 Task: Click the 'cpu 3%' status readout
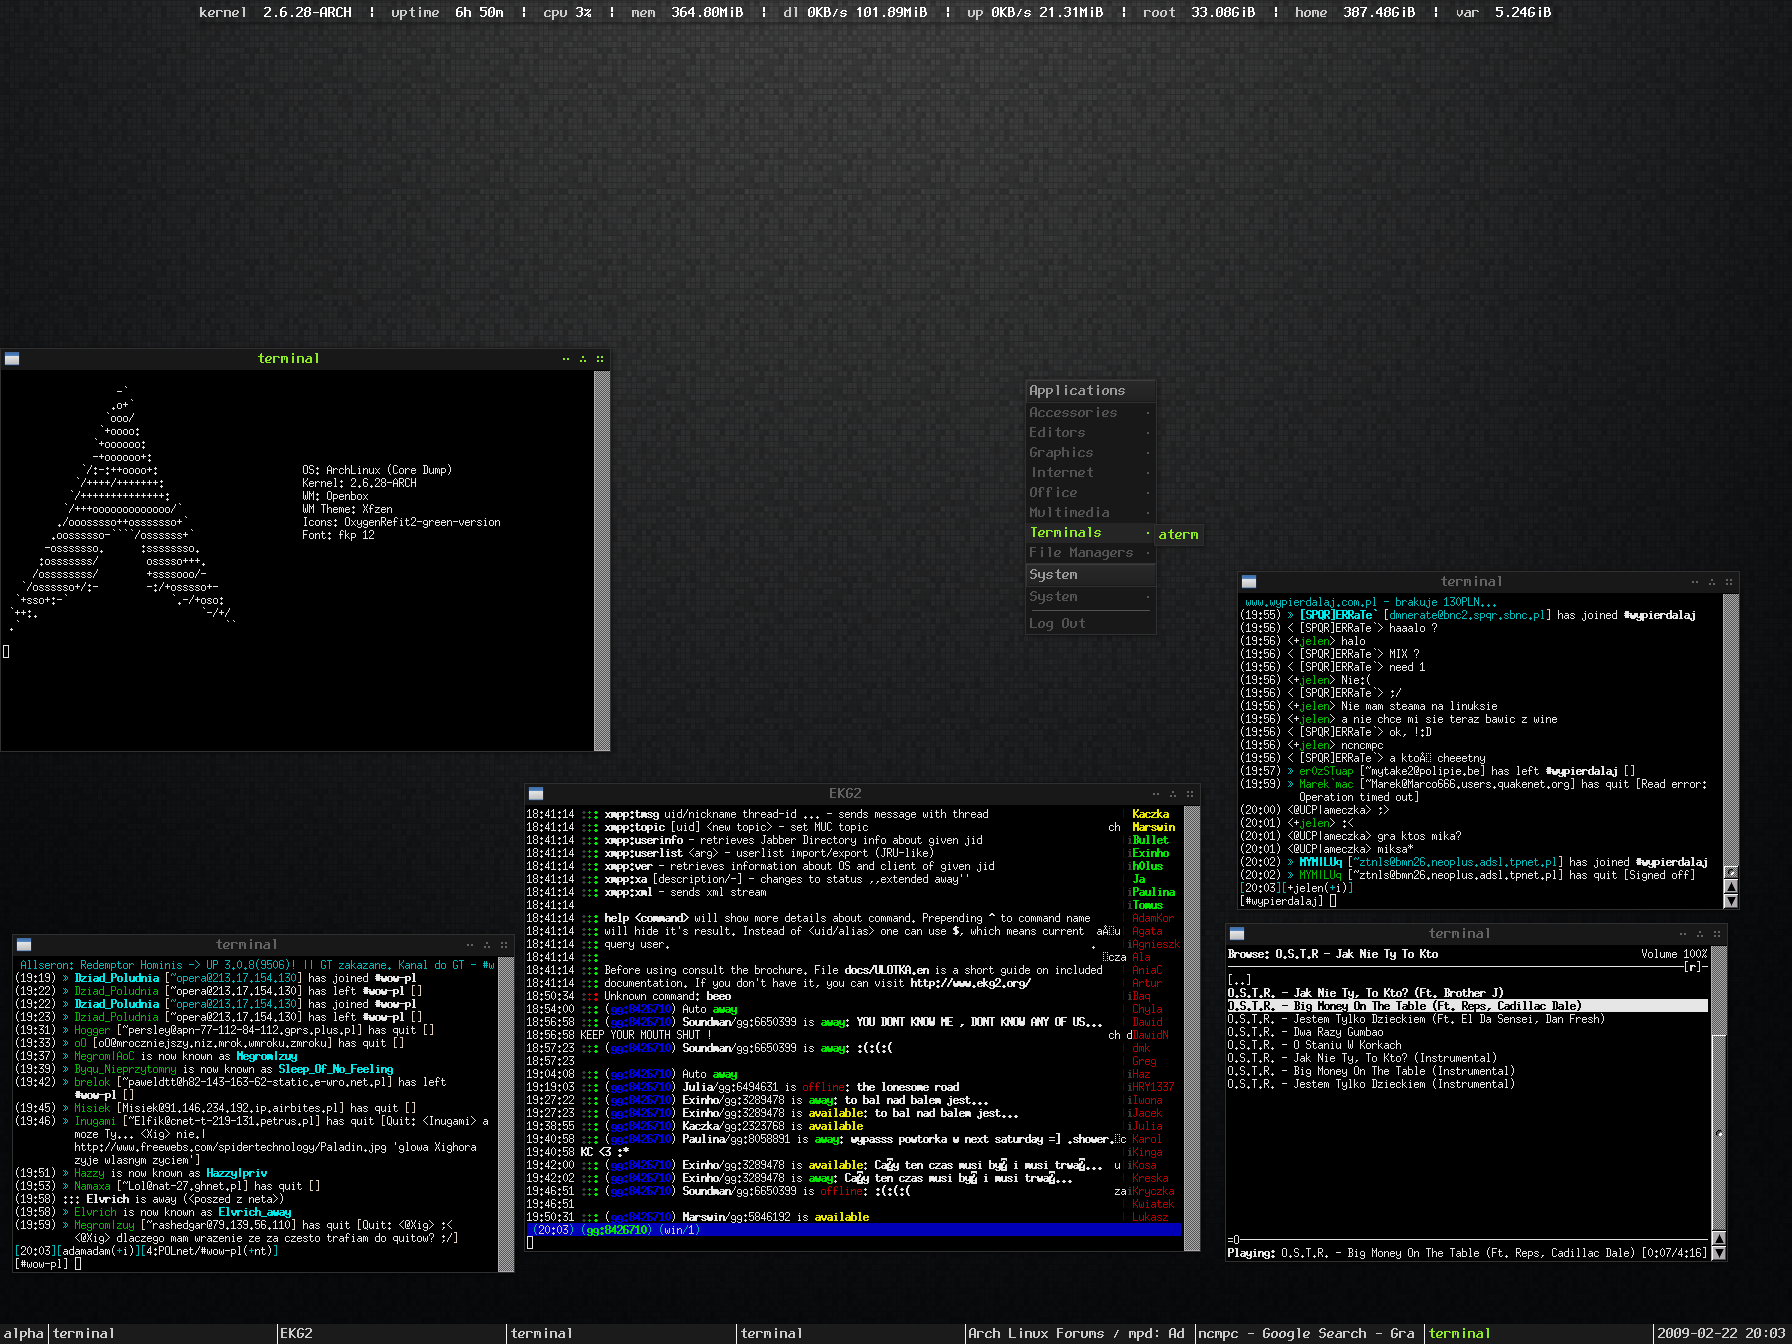567,12
